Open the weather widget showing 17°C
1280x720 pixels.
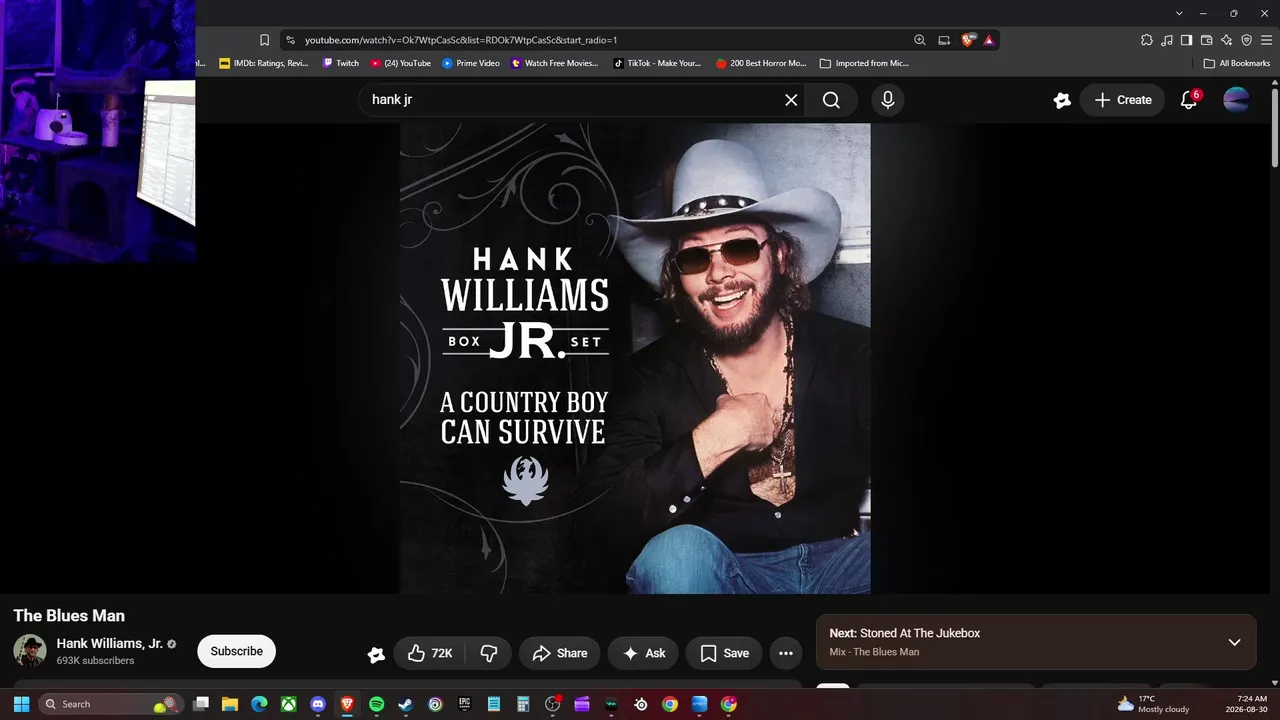pyautogui.click(x=1154, y=704)
